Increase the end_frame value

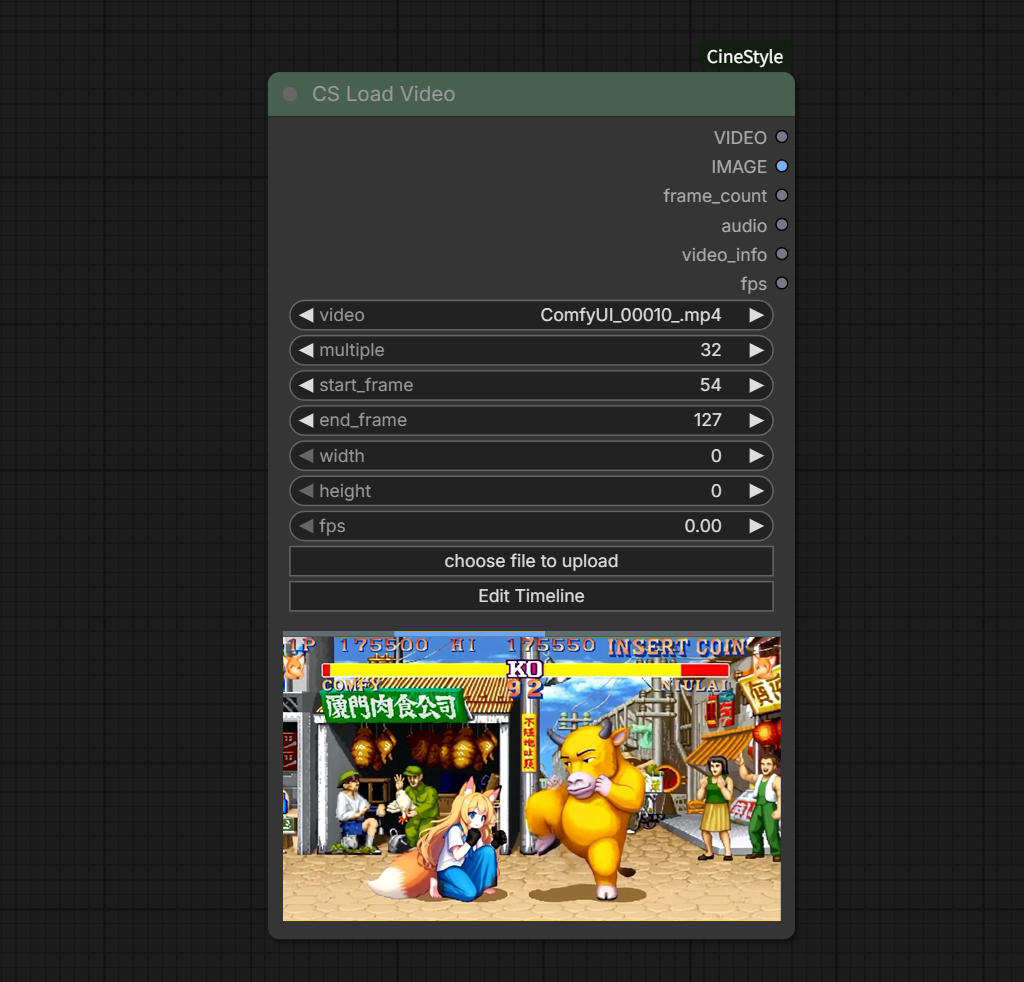(x=756, y=420)
